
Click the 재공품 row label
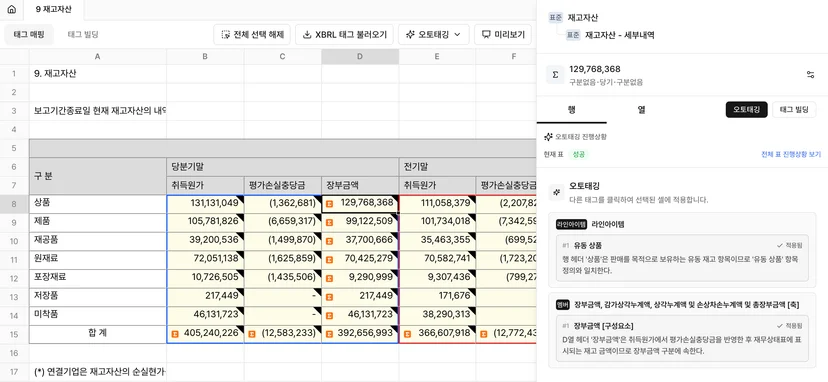click(98, 241)
